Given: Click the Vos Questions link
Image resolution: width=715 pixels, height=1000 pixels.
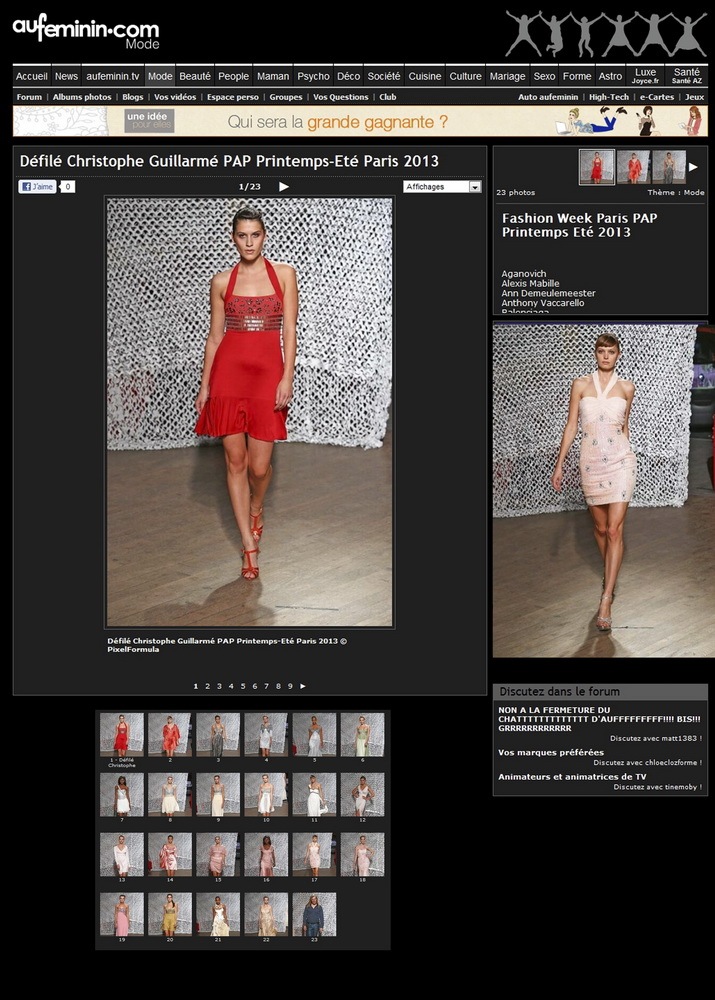Looking at the screenshot, I should pos(340,97).
